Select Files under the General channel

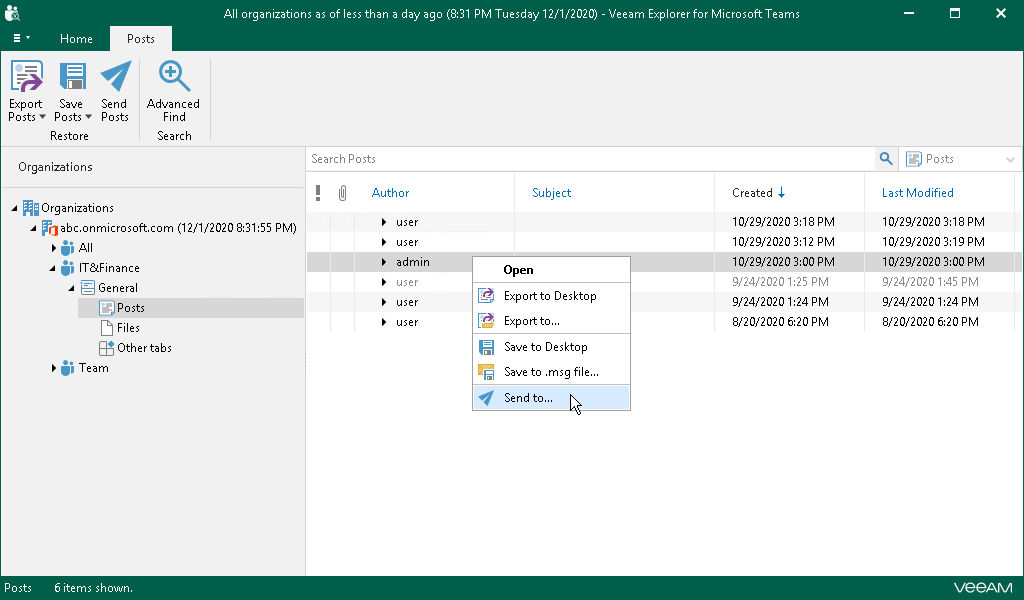[x=128, y=328]
